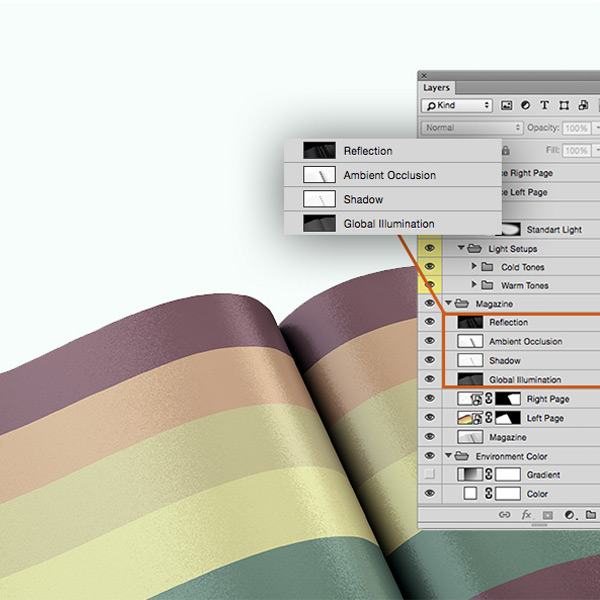Close the Layers panel with the x
The width and height of the screenshot is (600, 600).
point(424,76)
